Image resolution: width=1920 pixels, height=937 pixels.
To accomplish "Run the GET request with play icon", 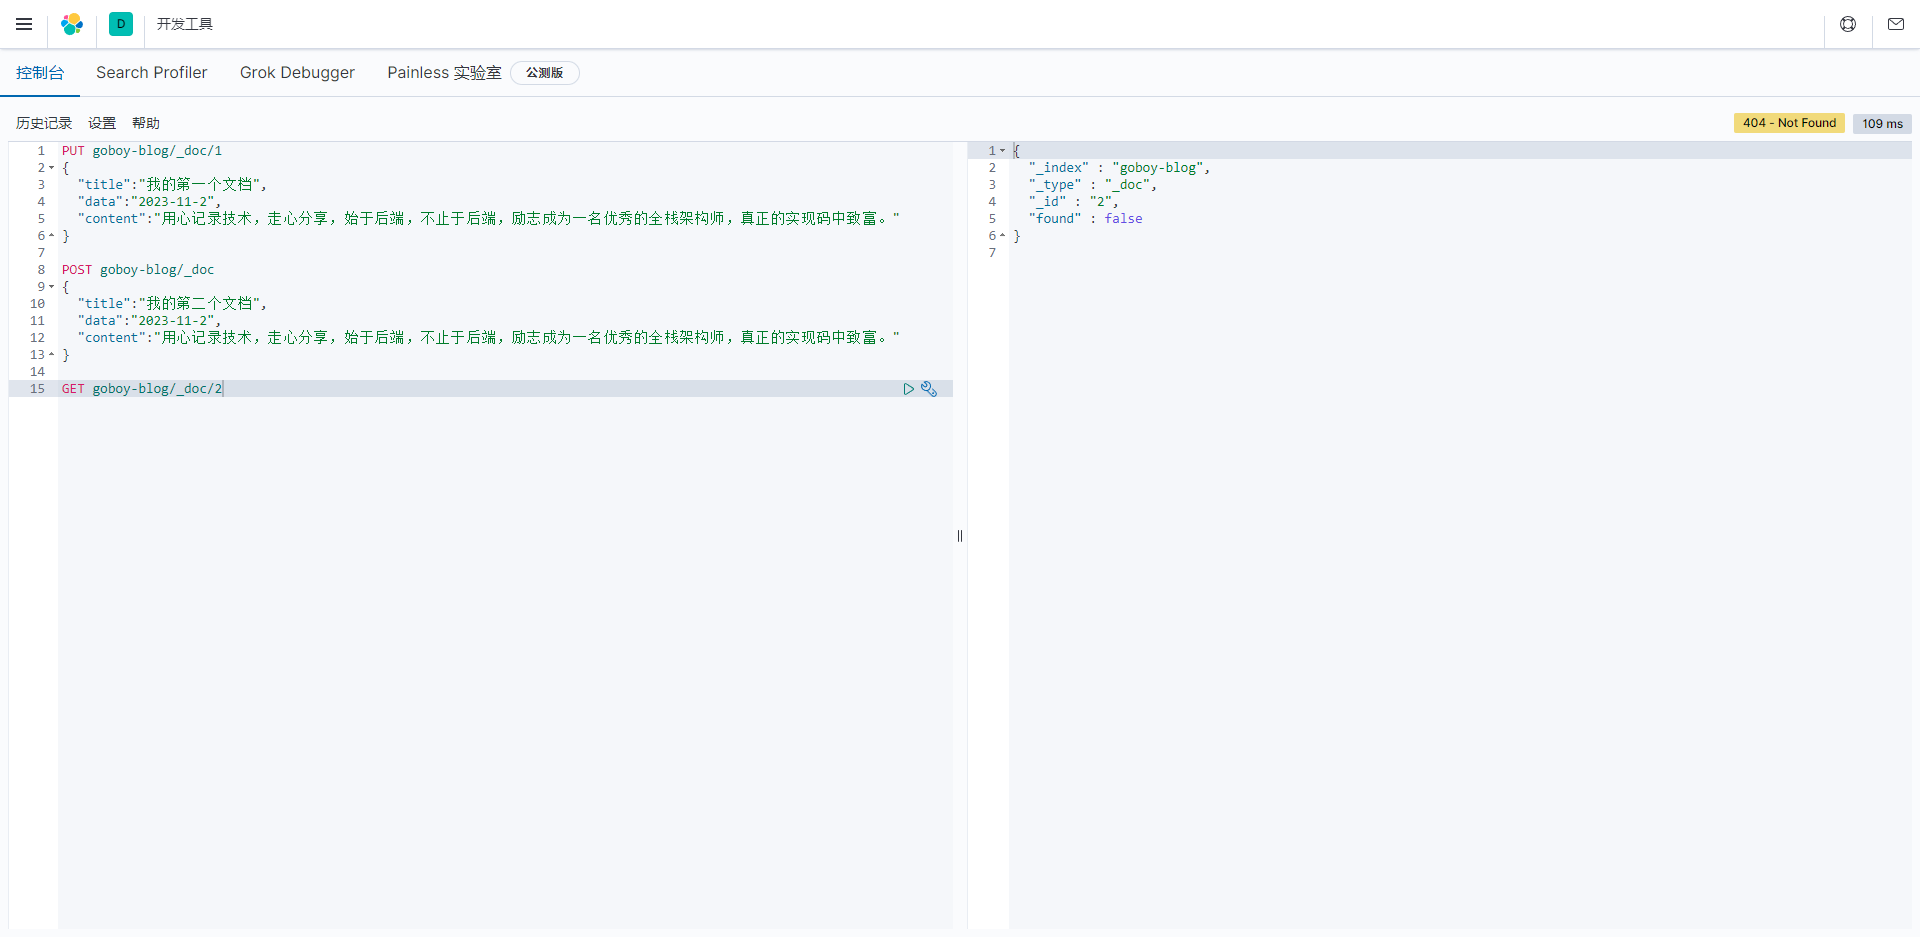I will tap(908, 389).
